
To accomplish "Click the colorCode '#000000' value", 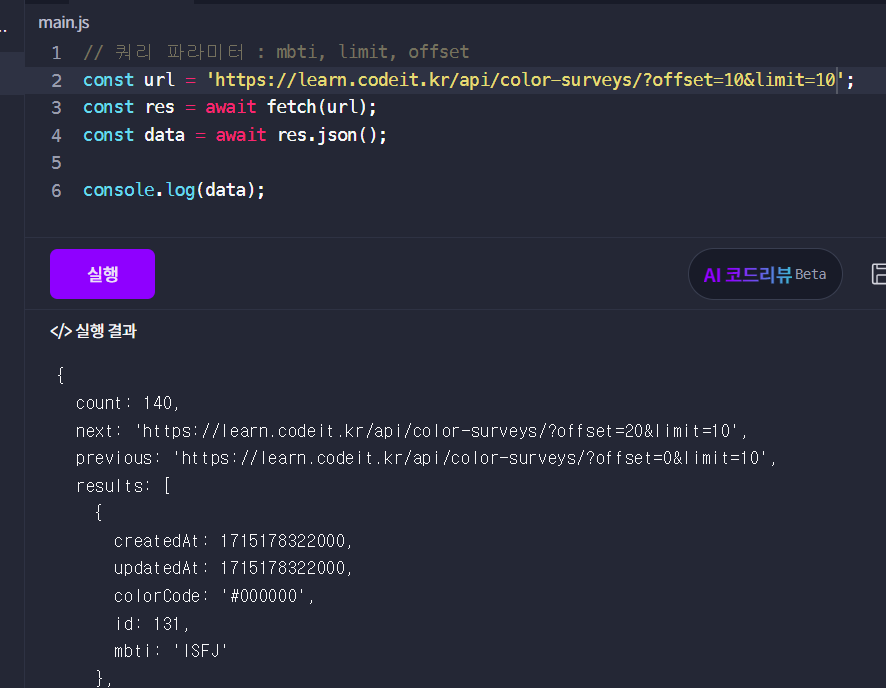I will coord(263,596).
